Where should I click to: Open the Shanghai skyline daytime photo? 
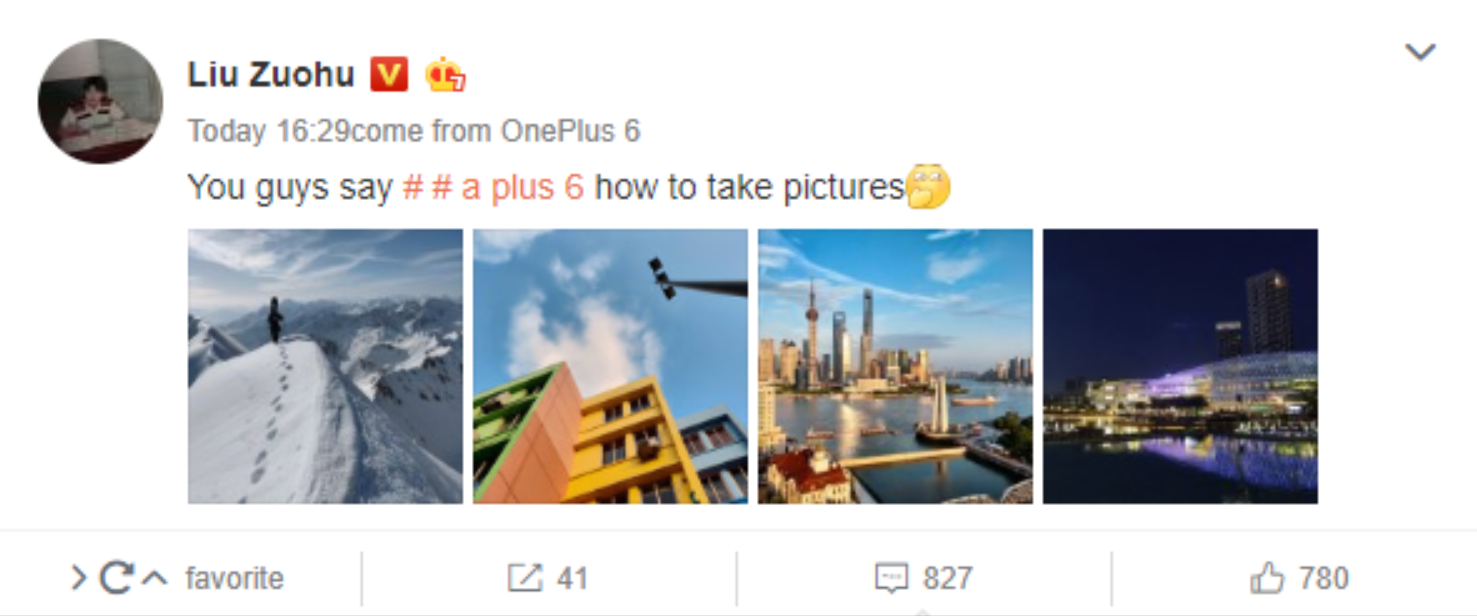click(x=895, y=366)
